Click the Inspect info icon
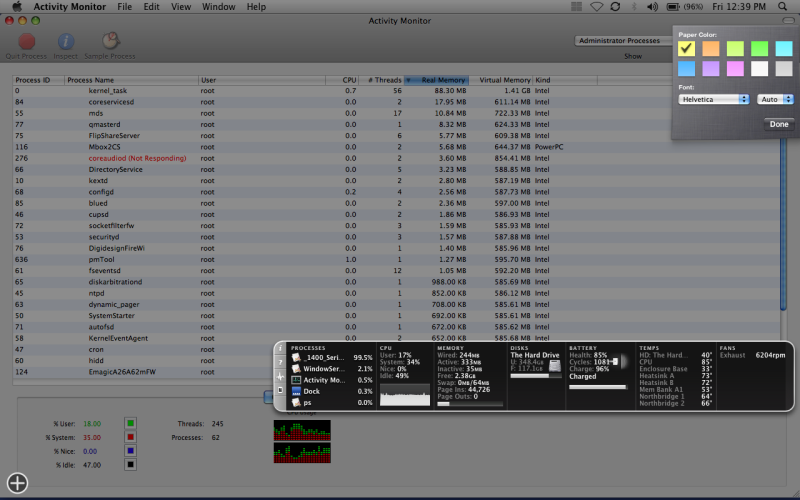Viewport: 800px width, 500px height. tap(66, 41)
